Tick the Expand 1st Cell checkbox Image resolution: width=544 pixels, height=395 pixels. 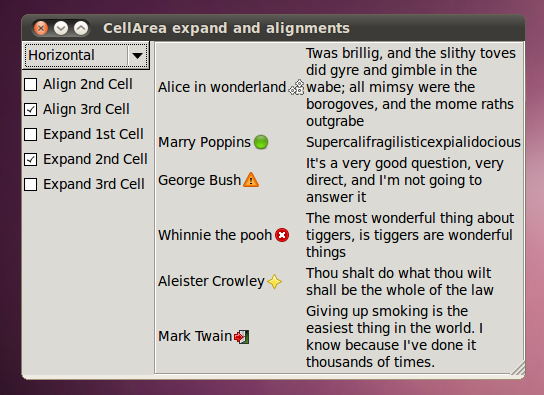pos(31,134)
